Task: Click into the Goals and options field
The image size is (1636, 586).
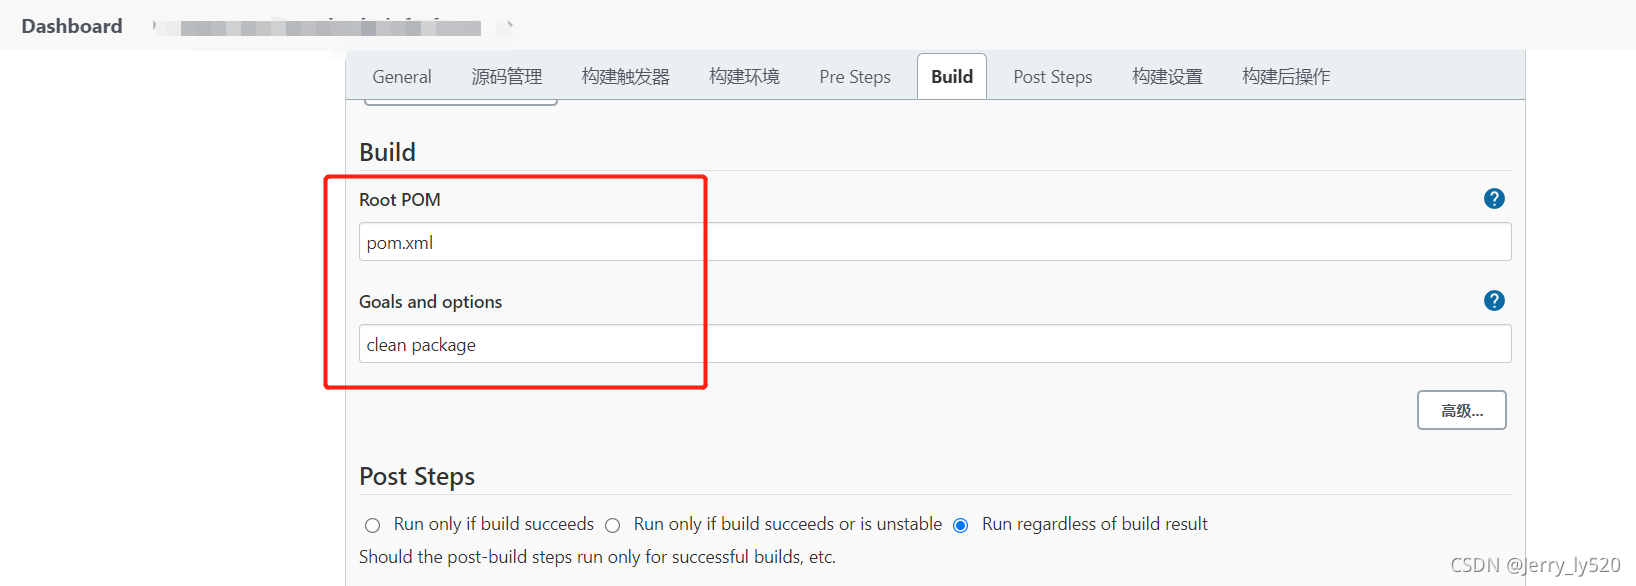Action: coord(935,344)
